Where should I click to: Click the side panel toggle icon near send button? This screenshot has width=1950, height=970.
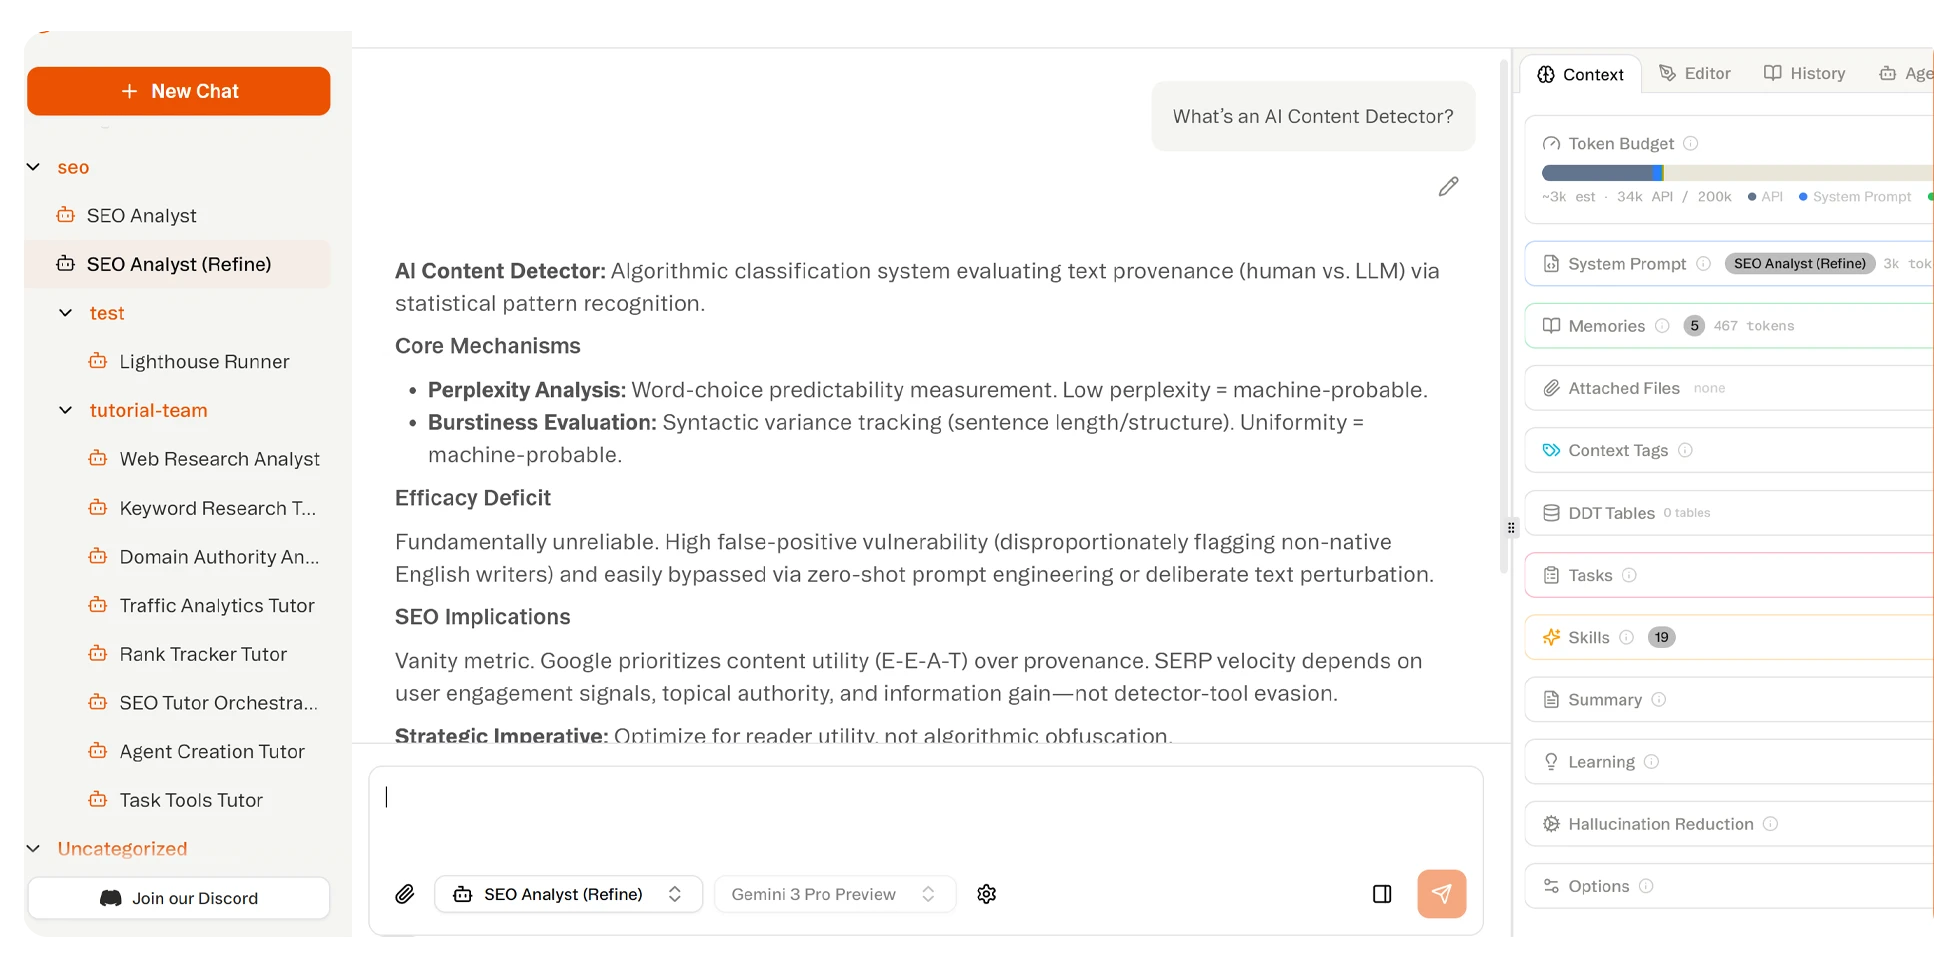pyautogui.click(x=1382, y=894)
